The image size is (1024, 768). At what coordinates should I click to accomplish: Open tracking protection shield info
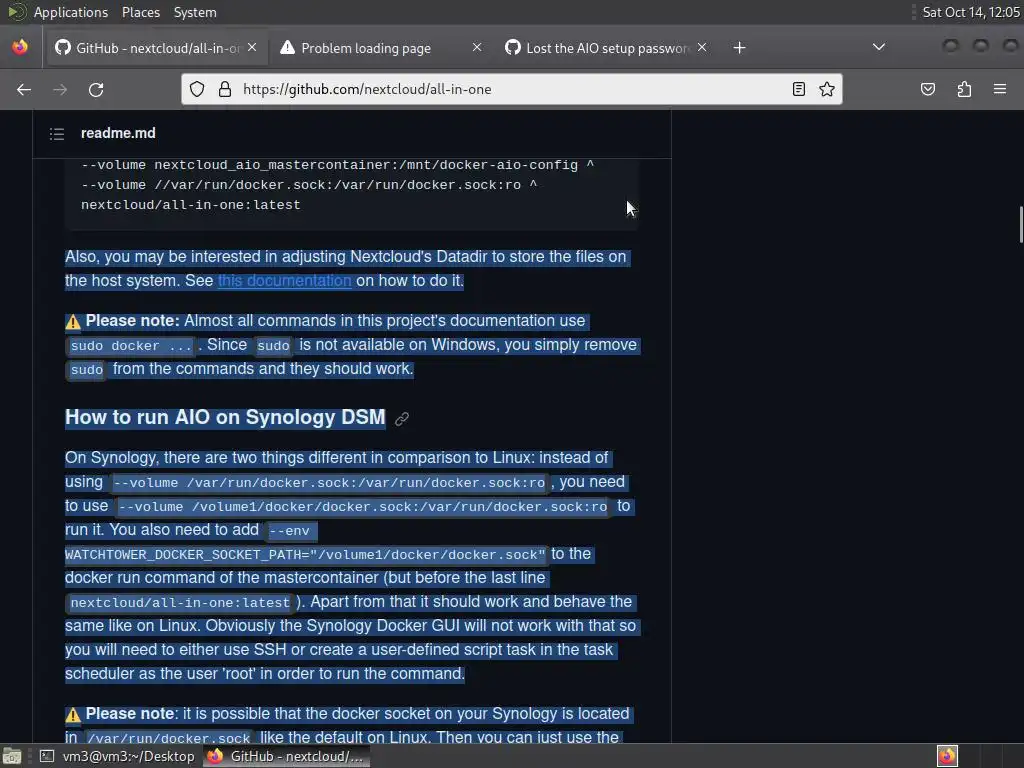197,89
